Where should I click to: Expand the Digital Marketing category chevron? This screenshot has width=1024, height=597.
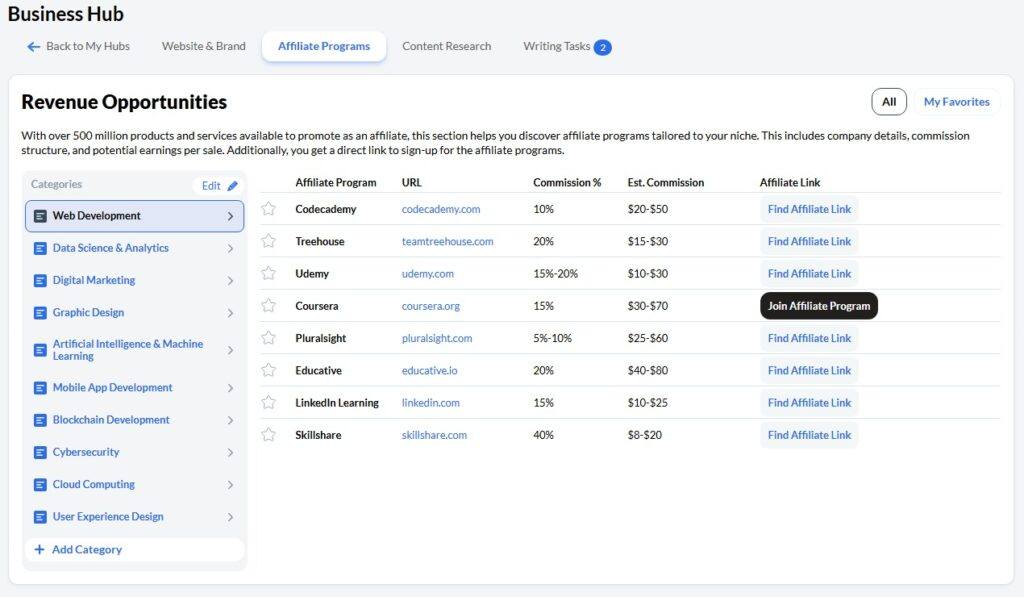click(230, 281)
